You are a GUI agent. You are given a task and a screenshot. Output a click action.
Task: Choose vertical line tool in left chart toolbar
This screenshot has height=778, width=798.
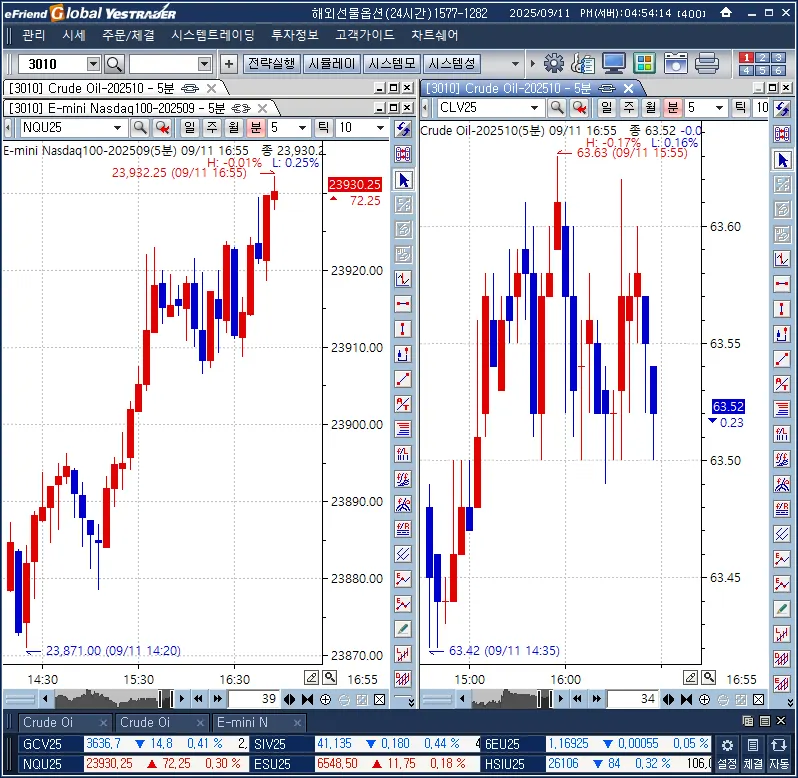(x=403, y=329)
